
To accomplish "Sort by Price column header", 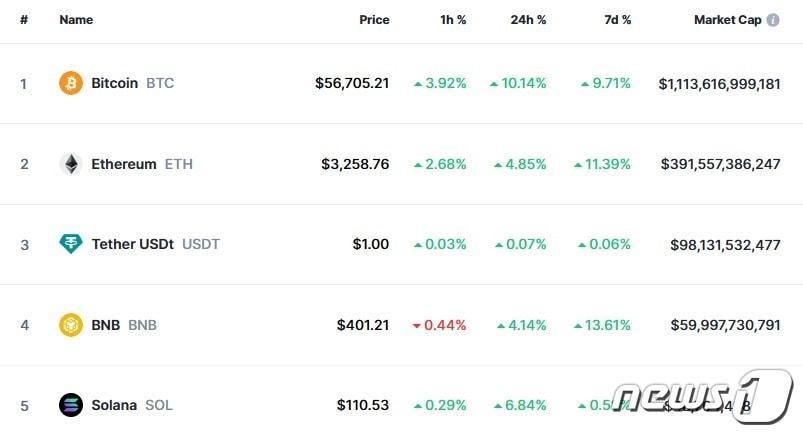I will [x=374, y=20].
